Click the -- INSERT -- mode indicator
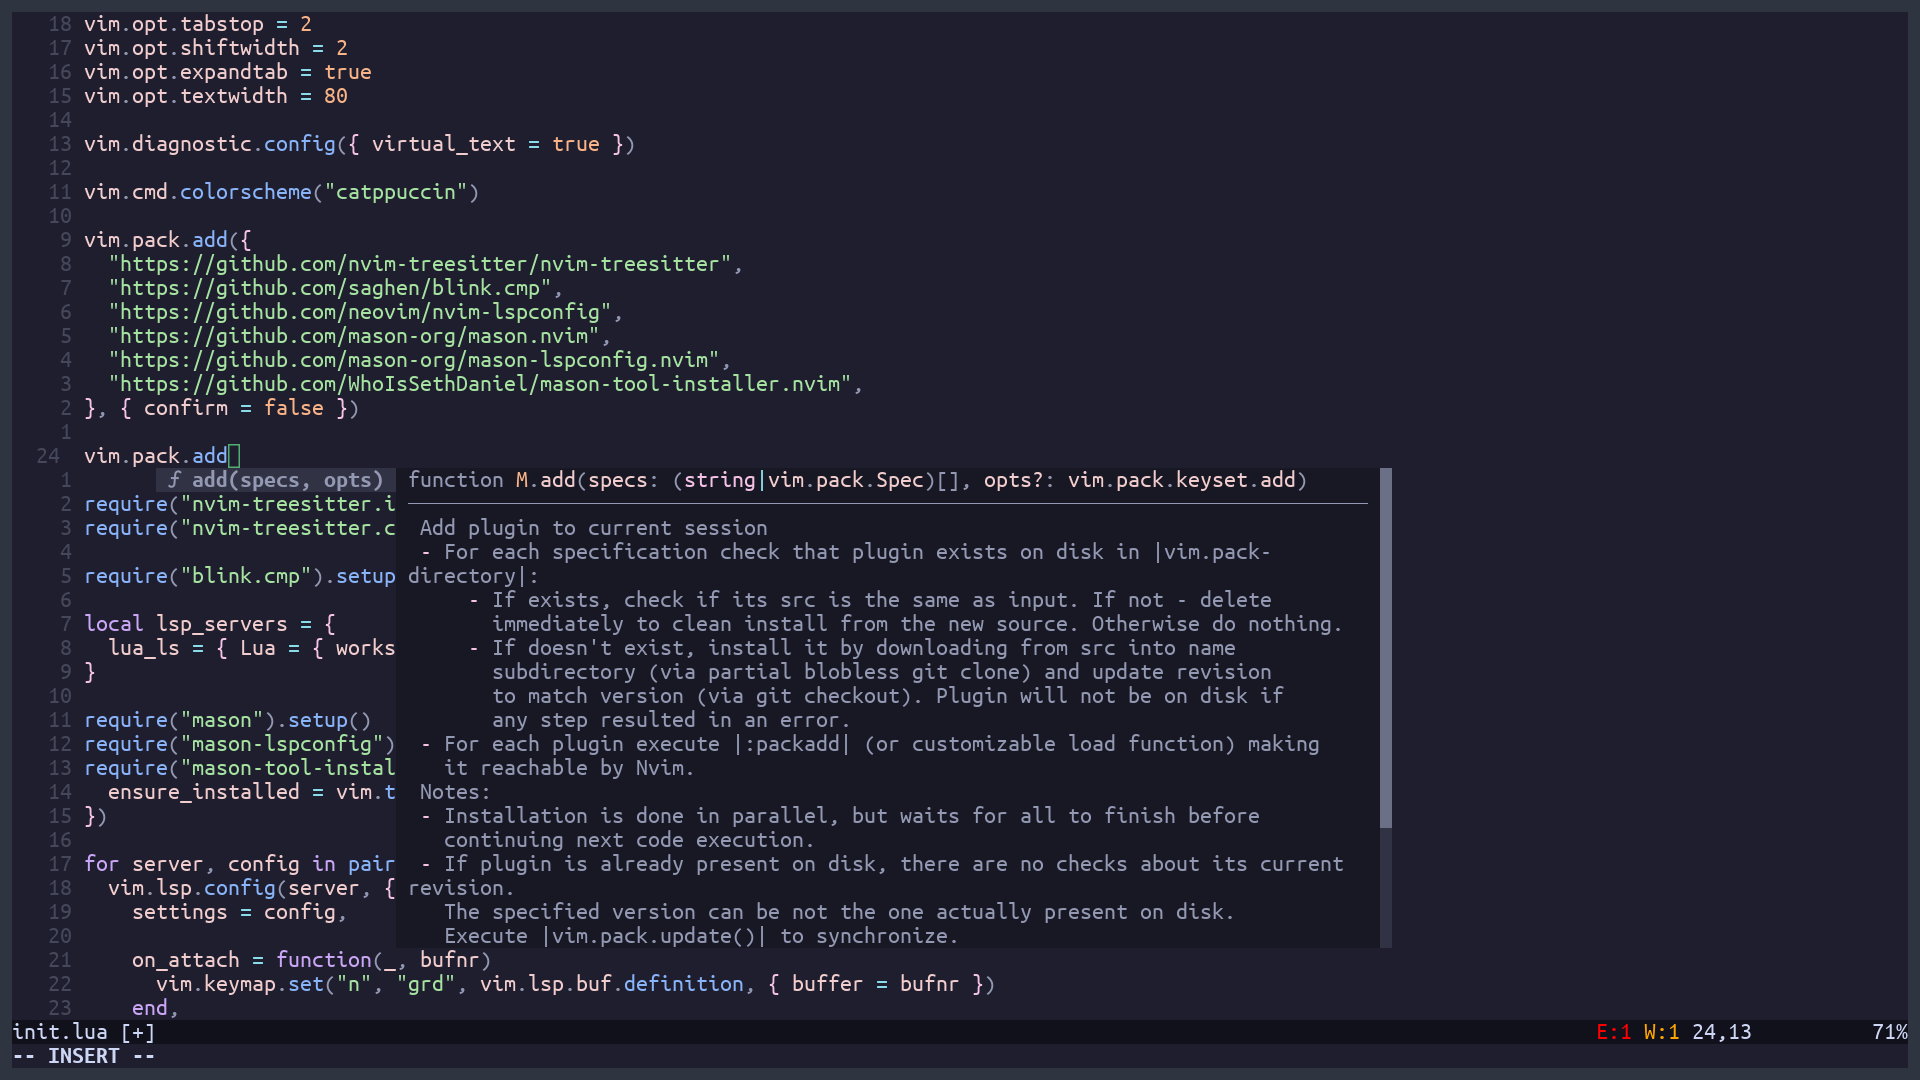Image resolution: width=1920 pixels, height=1080 pixels. pyautogui.click(x=84, y=1056)
